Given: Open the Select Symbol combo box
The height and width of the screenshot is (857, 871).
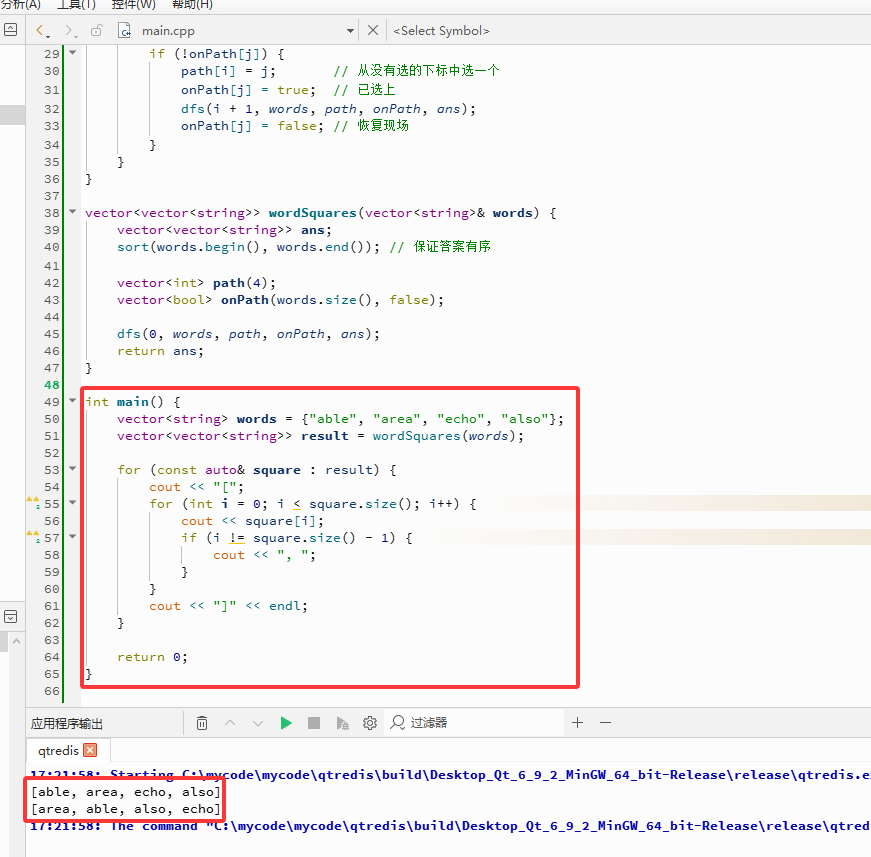Looking at the screenshot, I should [x=442, y=31].
